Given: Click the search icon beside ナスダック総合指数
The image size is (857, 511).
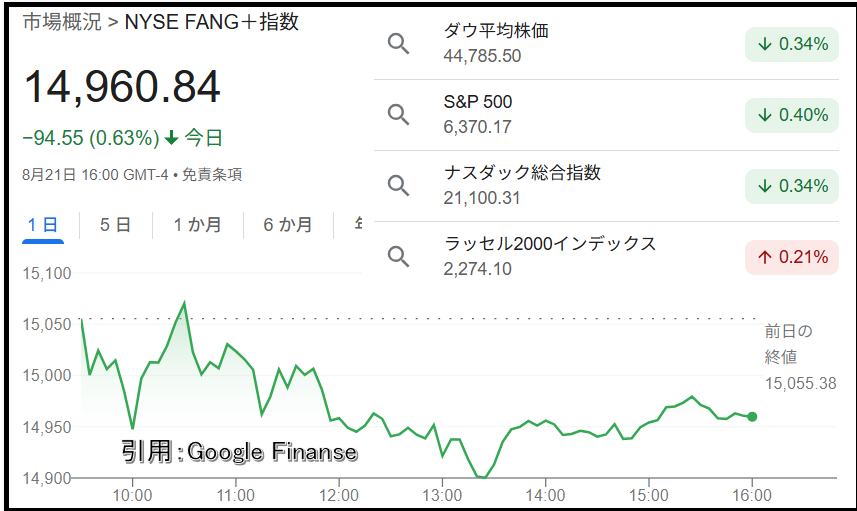Looking at the screenshot, I should pos(398,186).
